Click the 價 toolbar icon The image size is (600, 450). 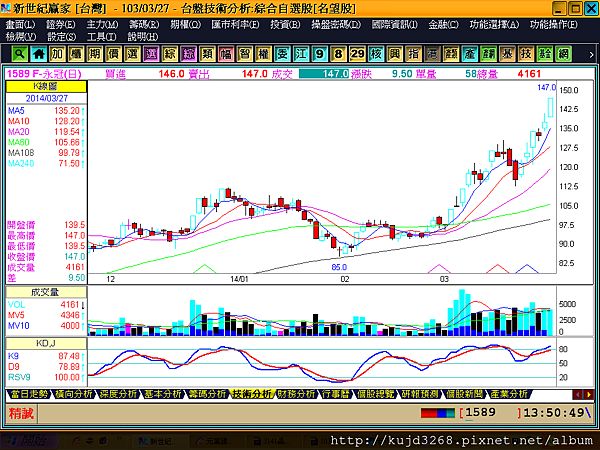click(114, 54)
